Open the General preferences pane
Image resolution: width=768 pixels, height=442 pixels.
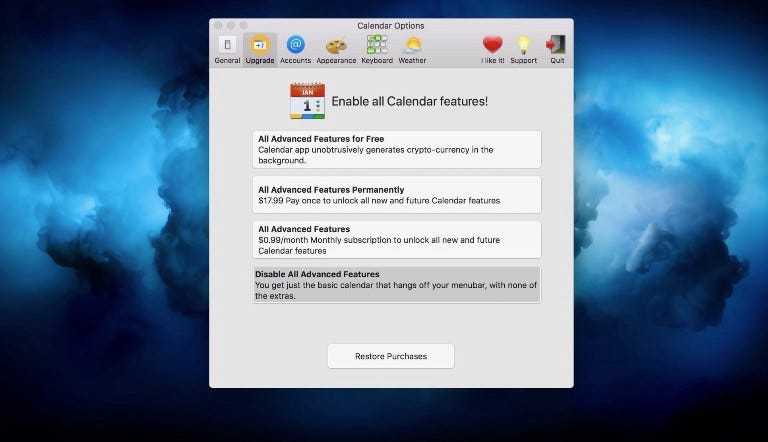(227, 49)
